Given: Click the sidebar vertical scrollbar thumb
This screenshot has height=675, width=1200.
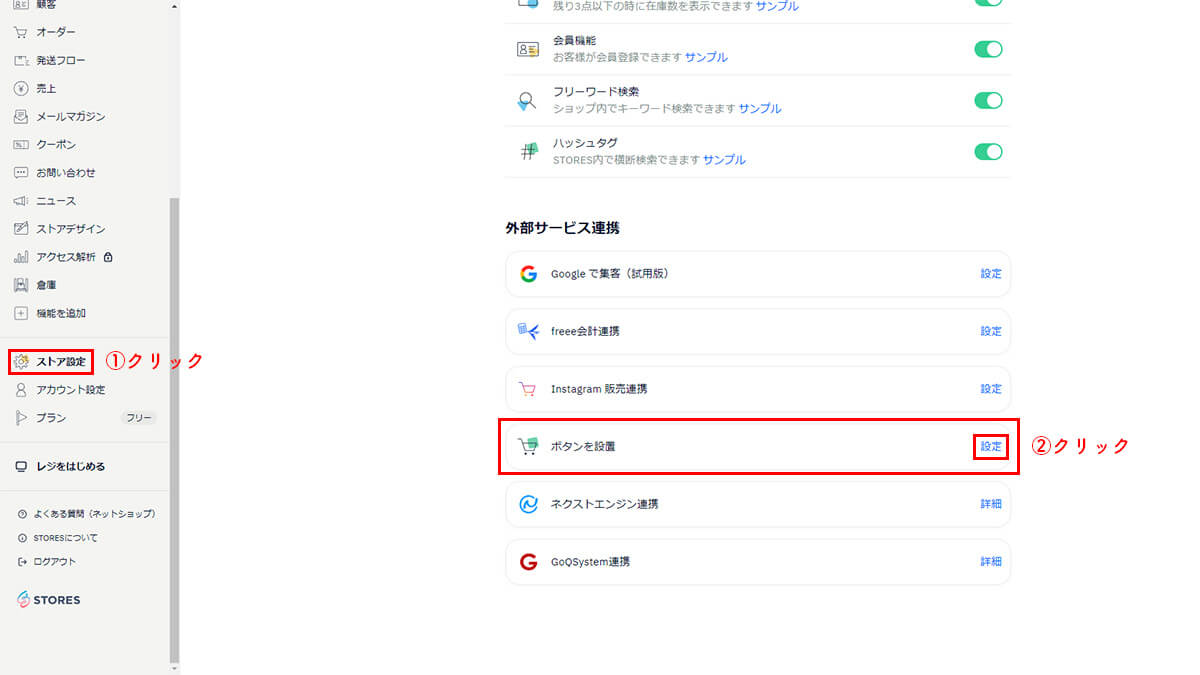Looking at the screenshot, I should pos(175,430).
